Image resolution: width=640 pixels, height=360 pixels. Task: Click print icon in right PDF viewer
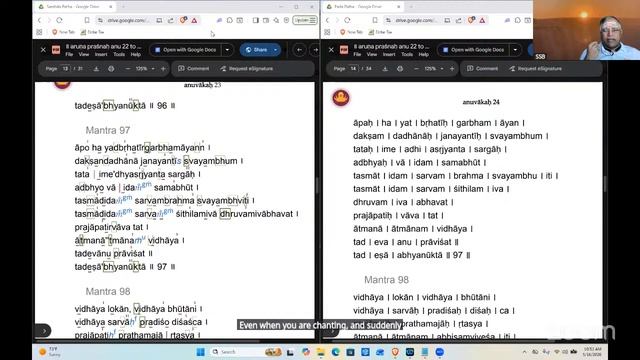[400, 69]
